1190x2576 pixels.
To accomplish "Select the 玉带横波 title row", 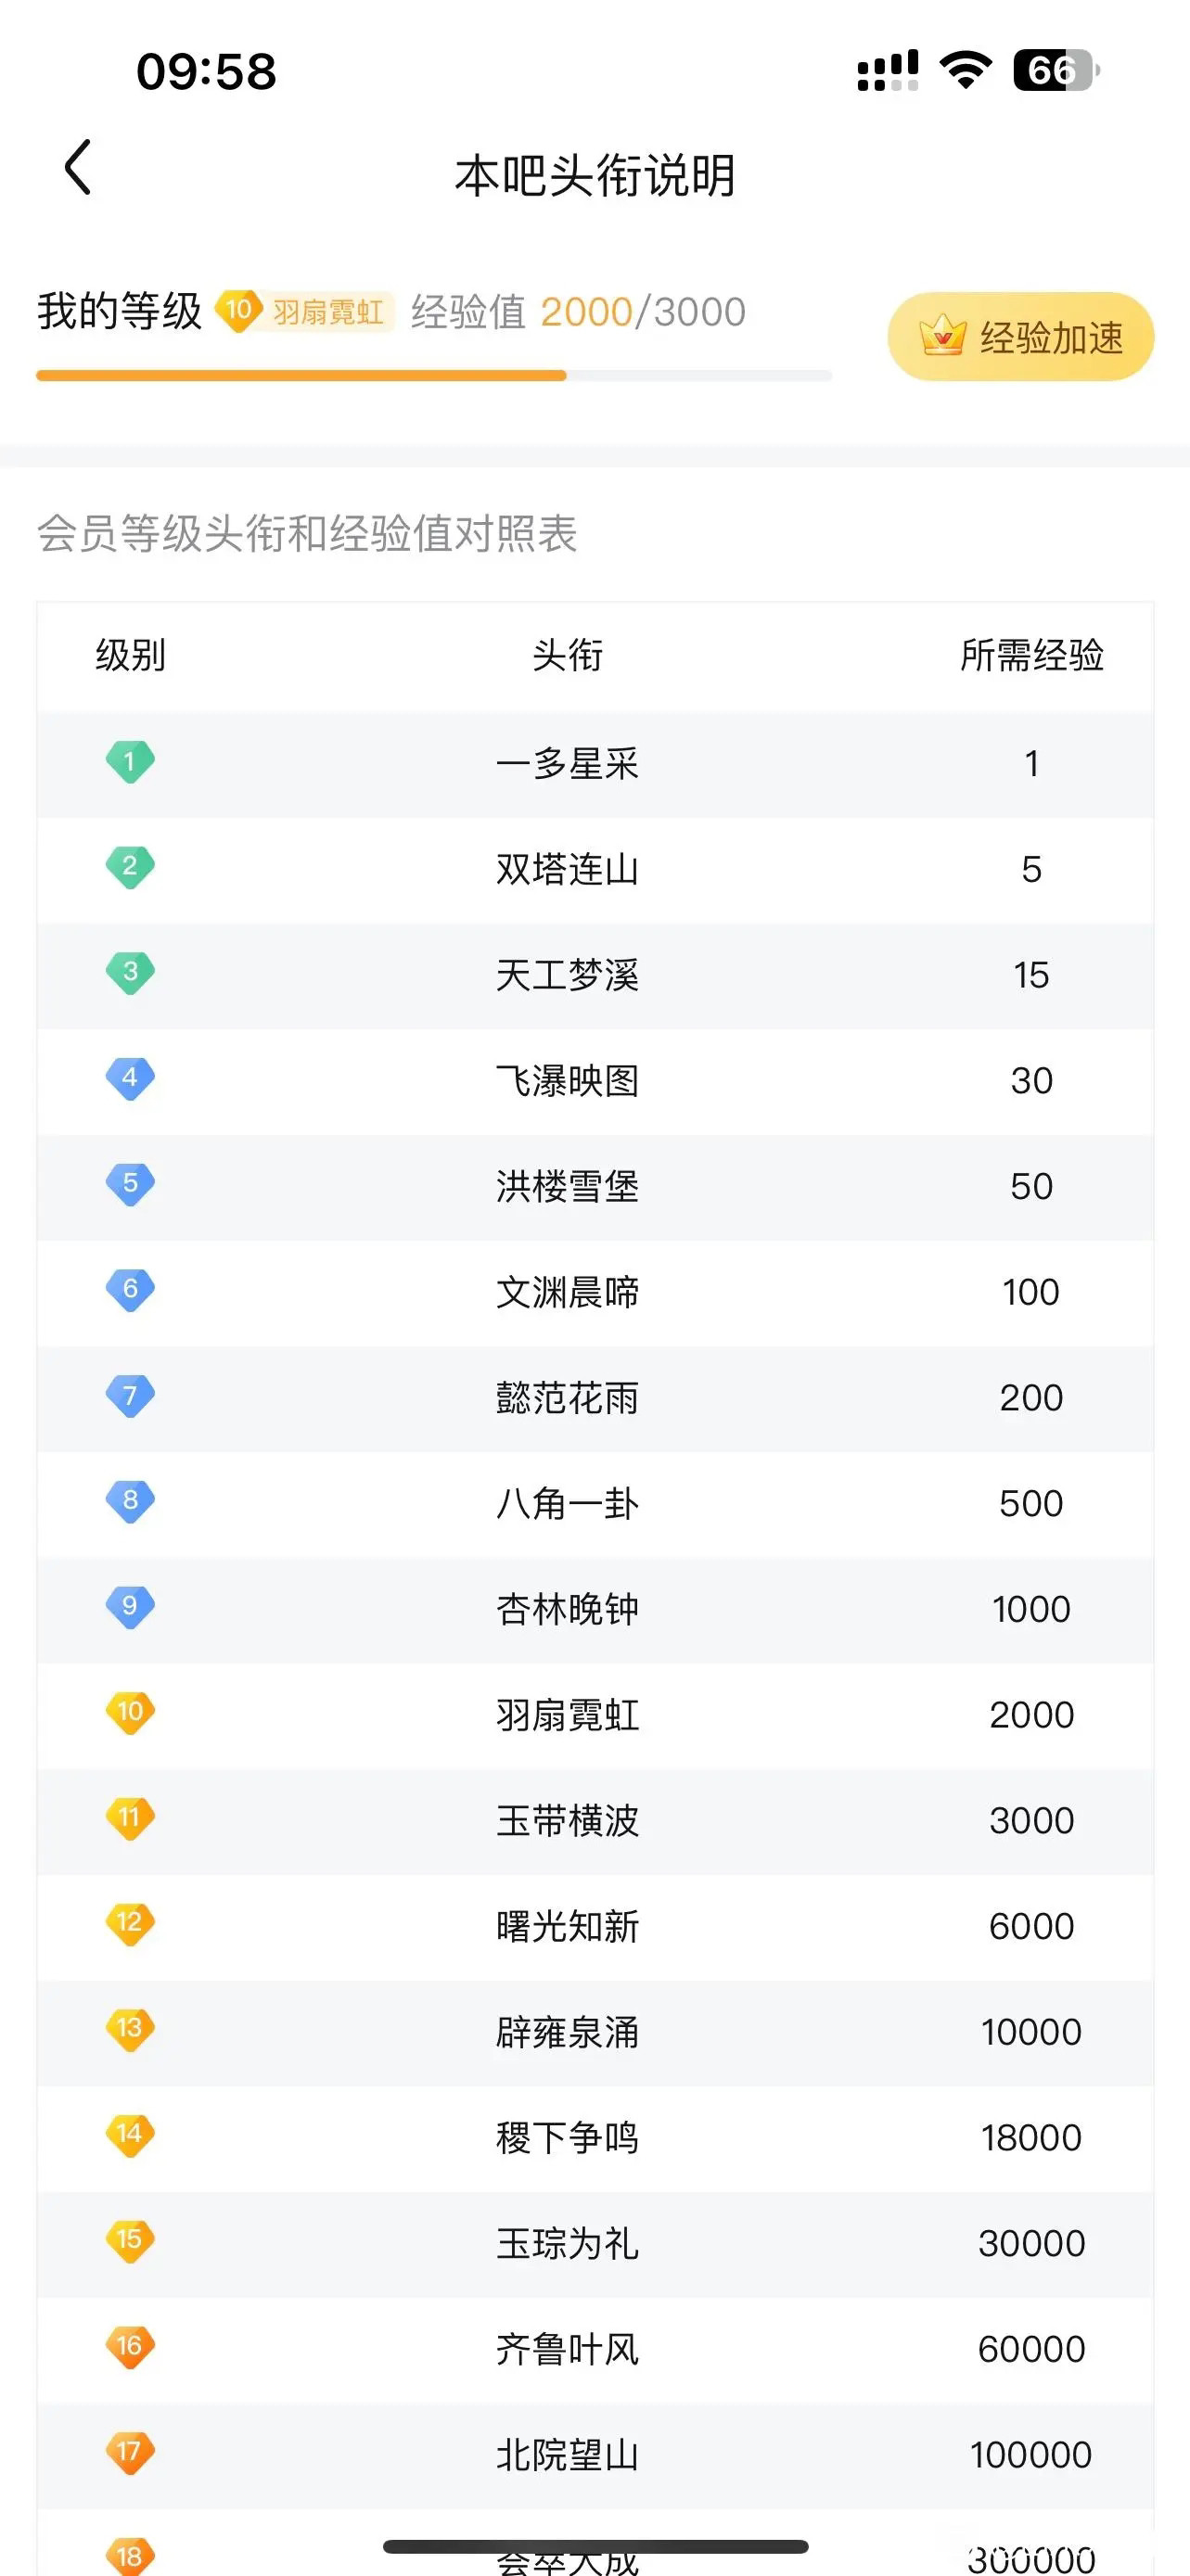I will tap(595, 1821).
